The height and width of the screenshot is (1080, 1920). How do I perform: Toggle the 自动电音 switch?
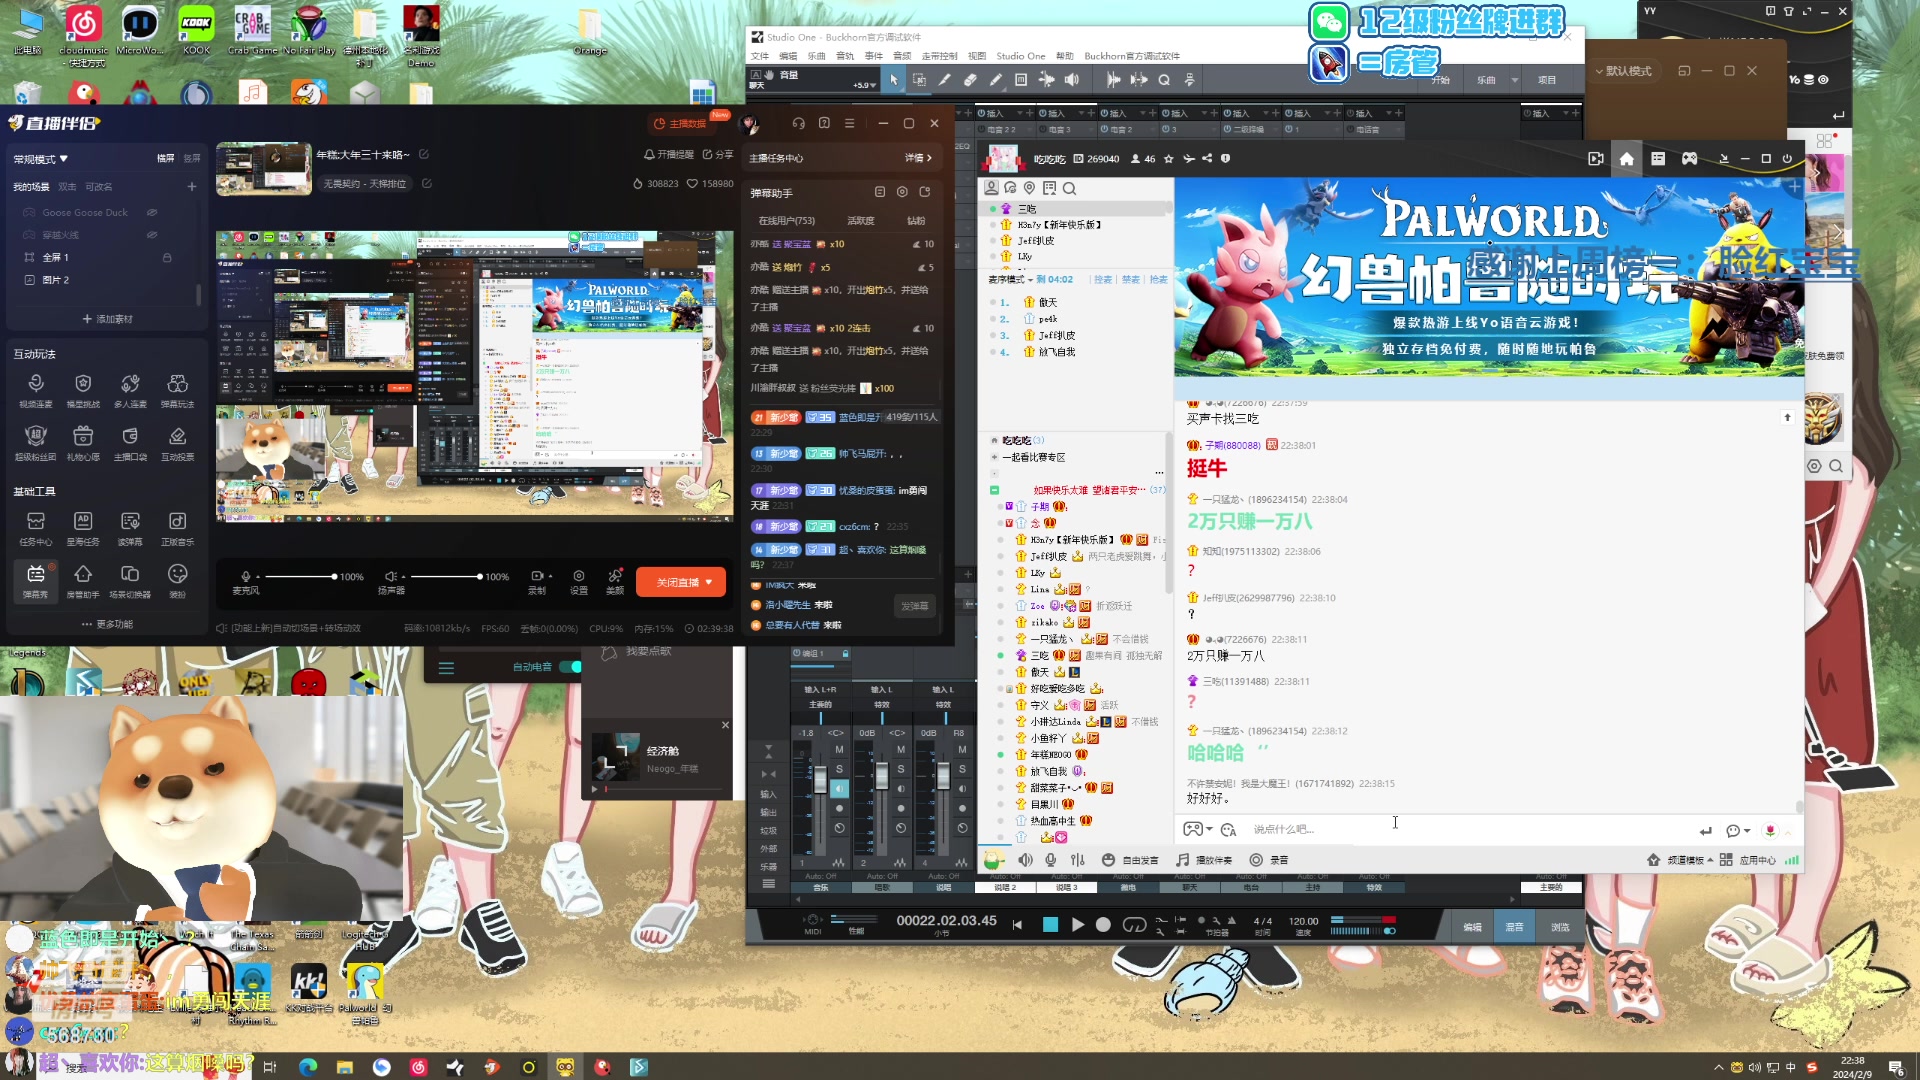coord(570,667)
